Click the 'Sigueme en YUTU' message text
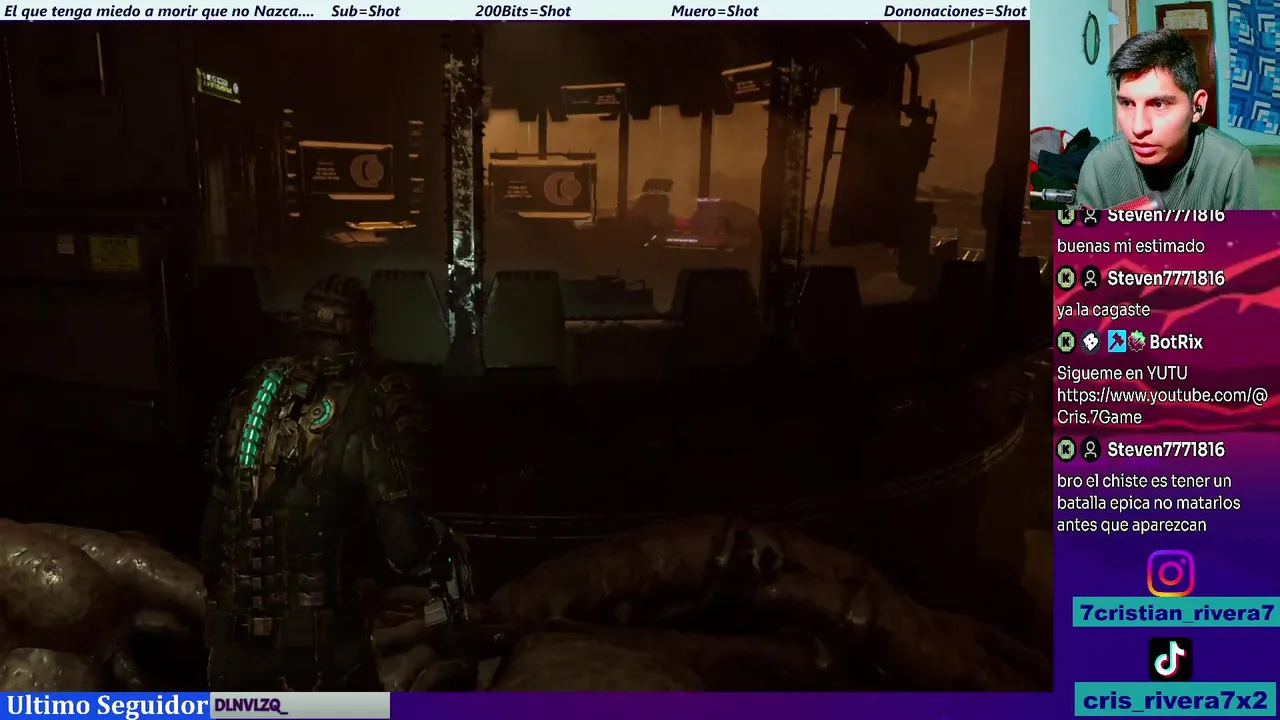The width and height of the screenshot is (1280, 720). click(1122, 373)
